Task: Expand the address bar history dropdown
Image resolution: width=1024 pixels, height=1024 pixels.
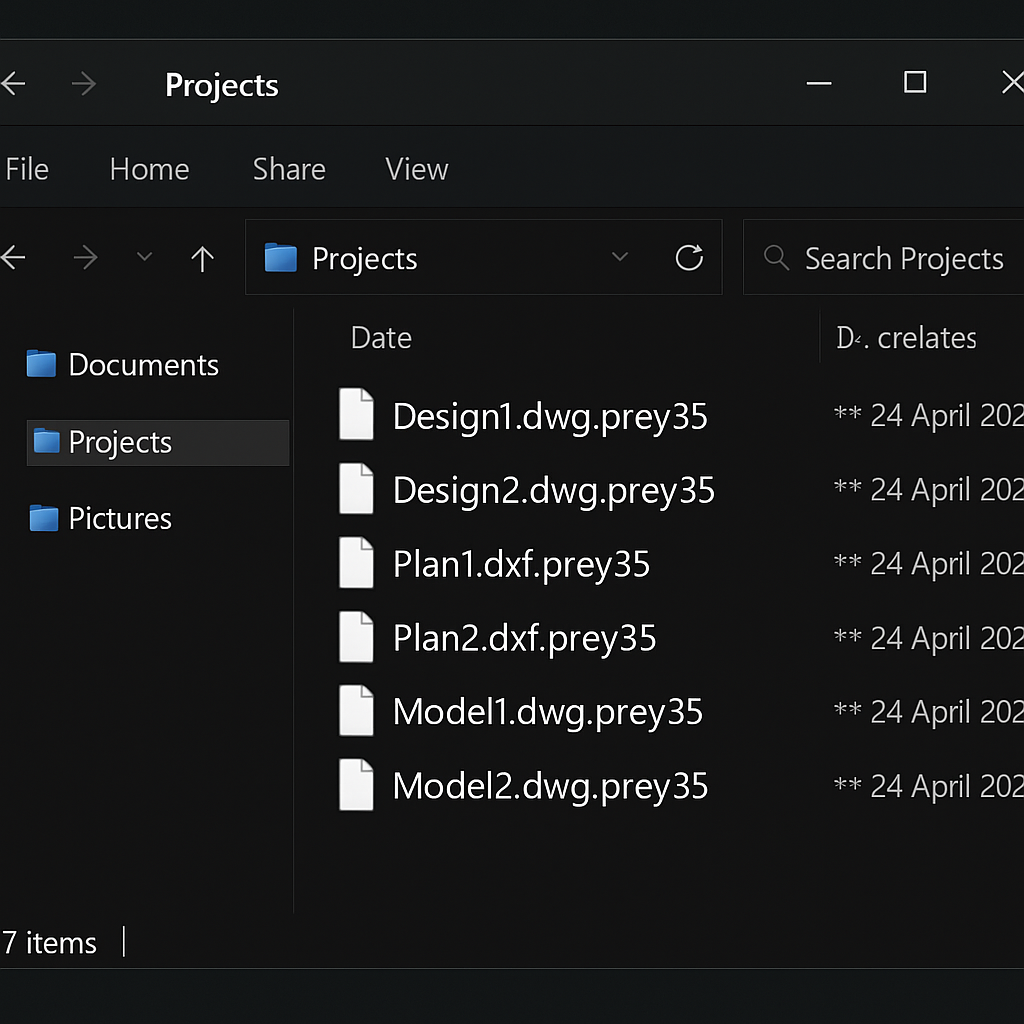Action: [620, 258]
